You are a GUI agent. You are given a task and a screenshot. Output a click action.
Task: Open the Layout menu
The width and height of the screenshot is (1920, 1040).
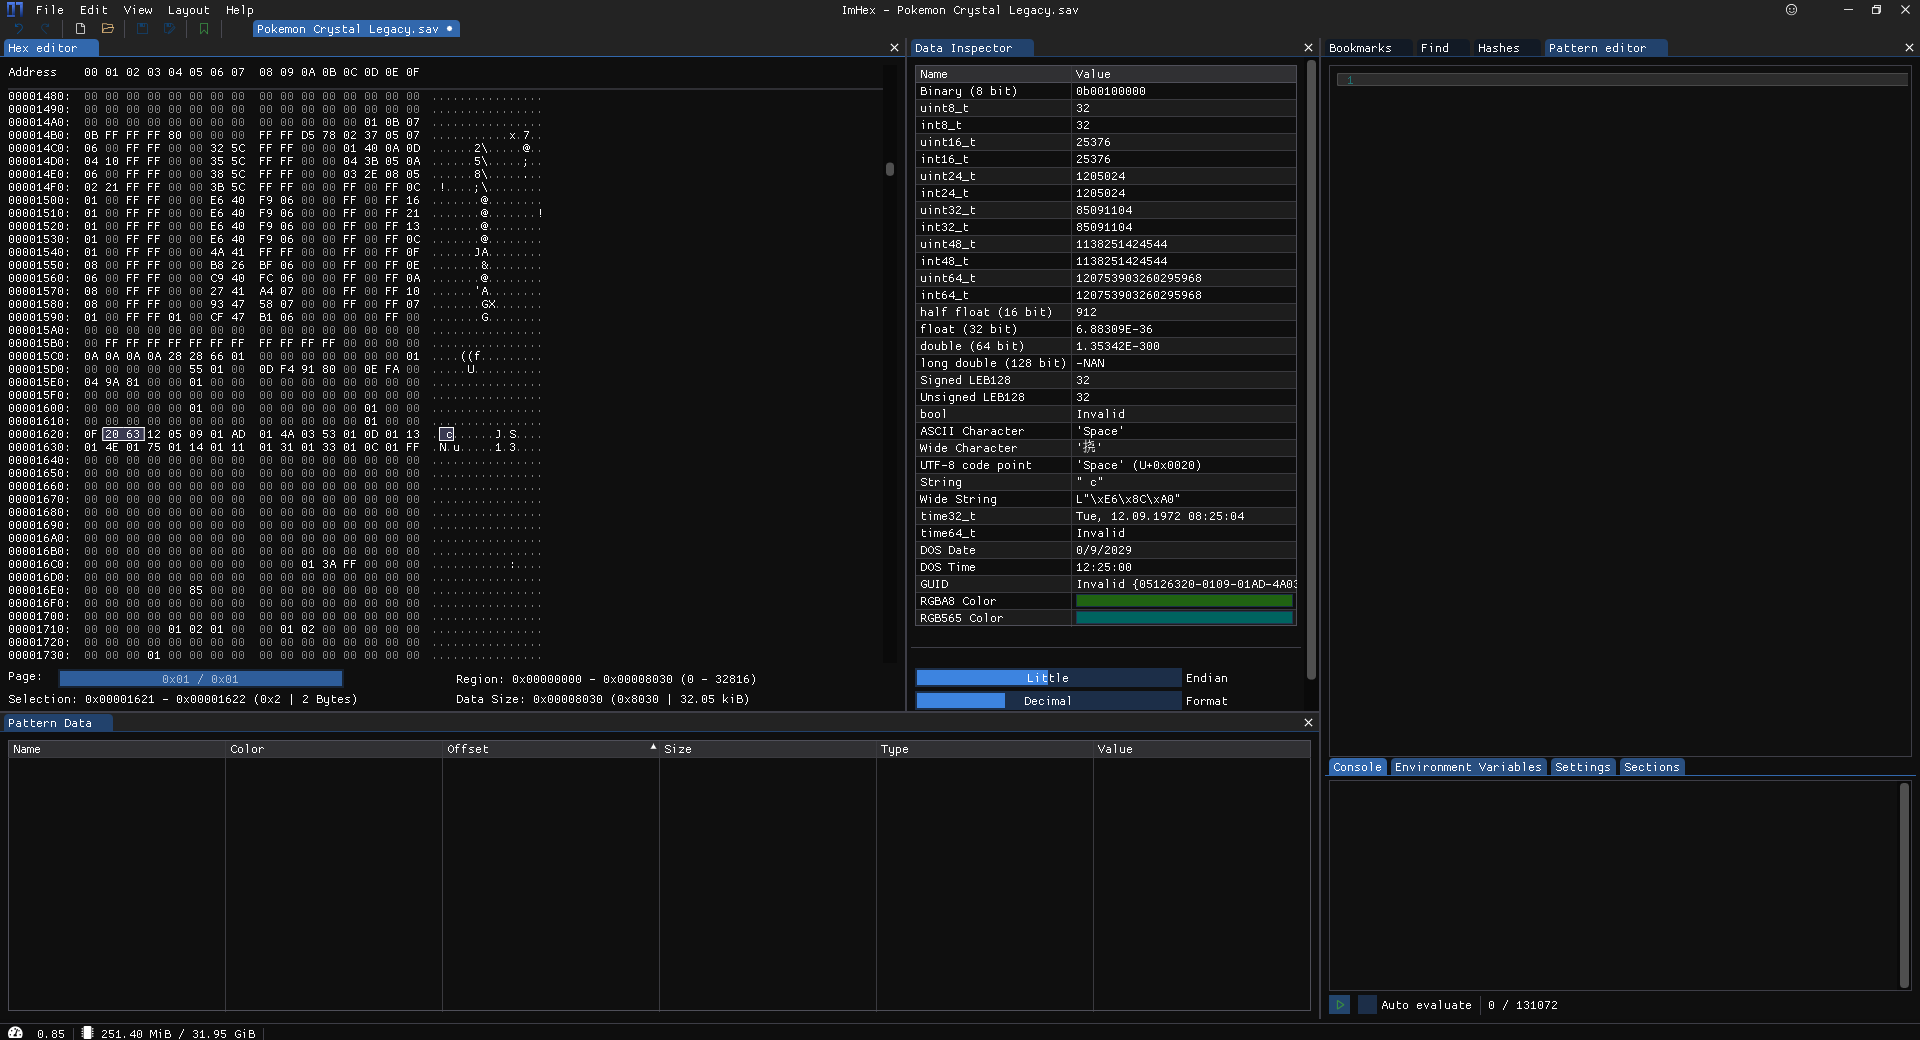point(189,10)
